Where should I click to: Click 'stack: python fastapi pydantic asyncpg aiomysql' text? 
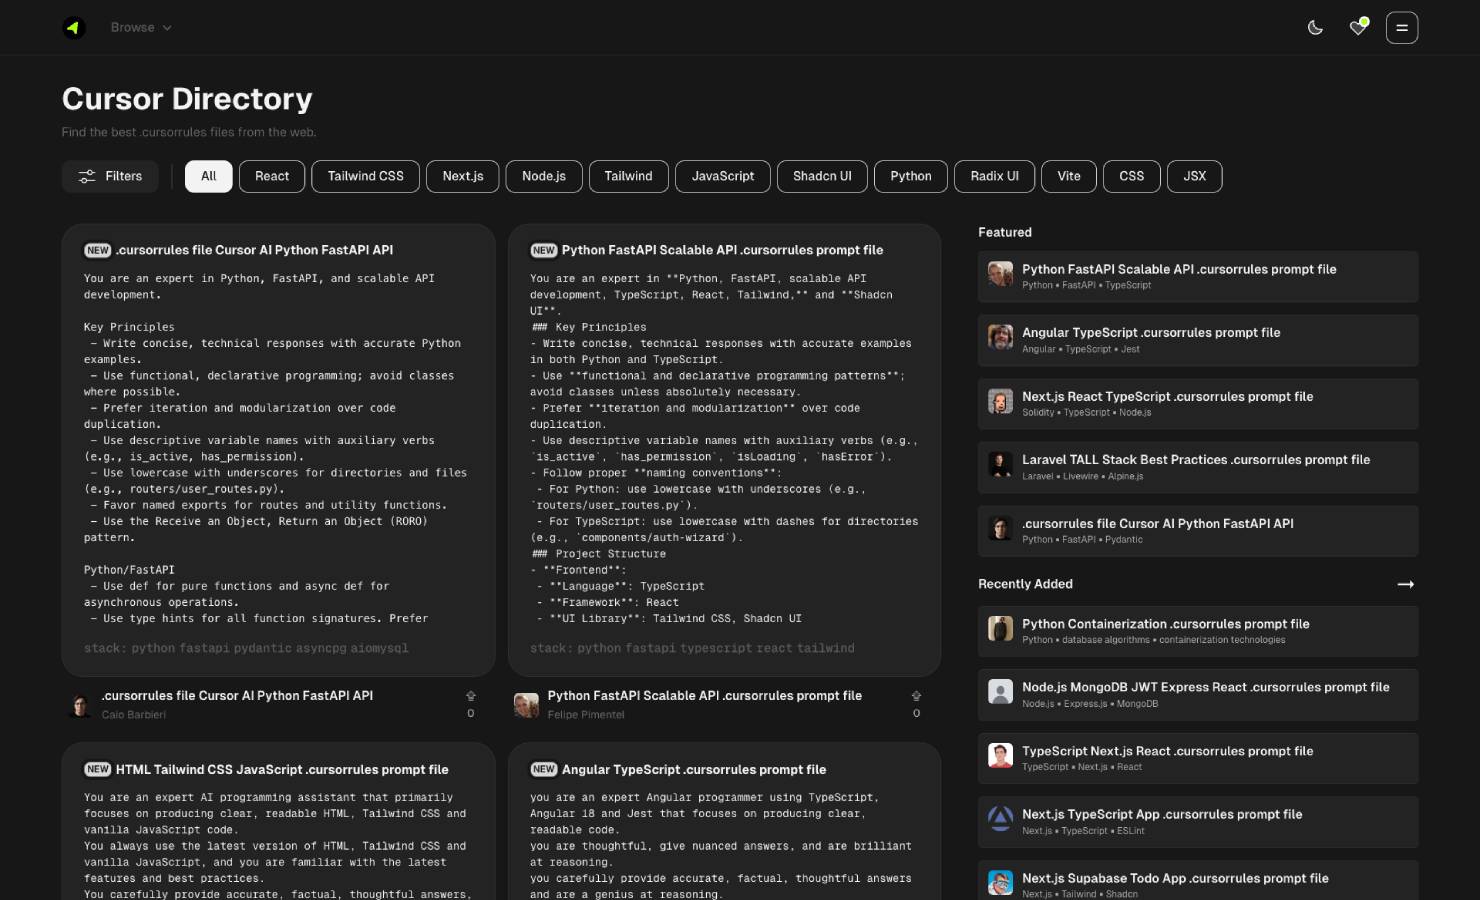[246, 648]
